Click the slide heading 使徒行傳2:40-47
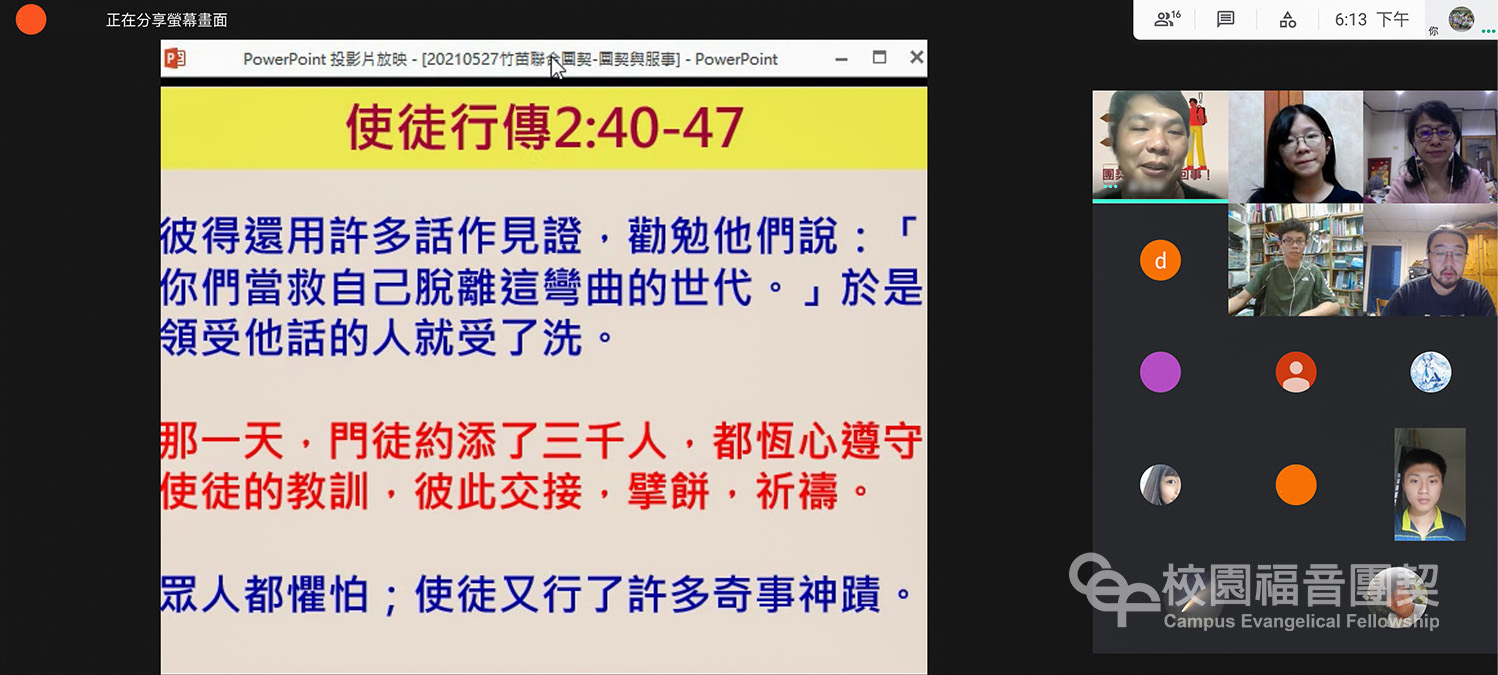 coord(545,128)
